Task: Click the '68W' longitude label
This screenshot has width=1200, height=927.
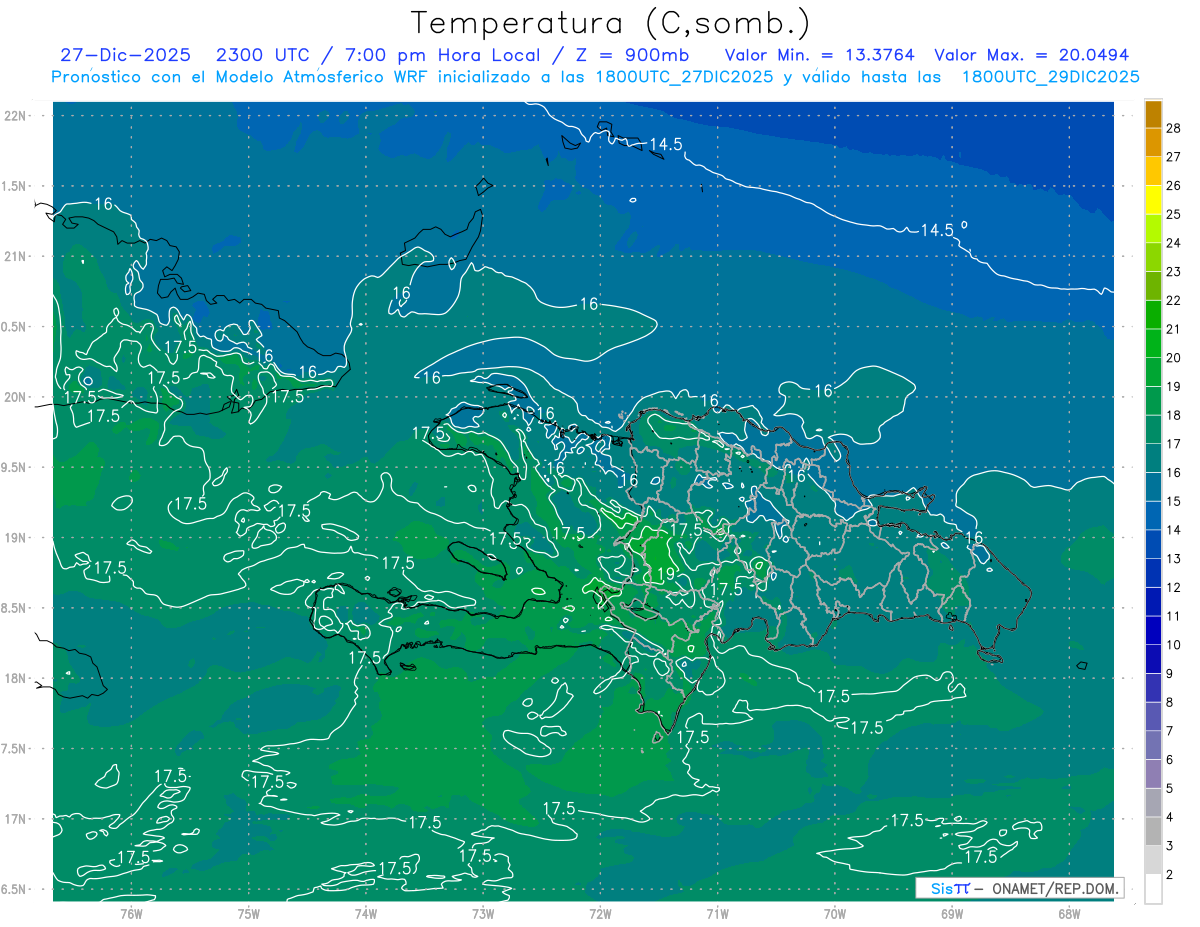Action: click(x=1069, y=913)
